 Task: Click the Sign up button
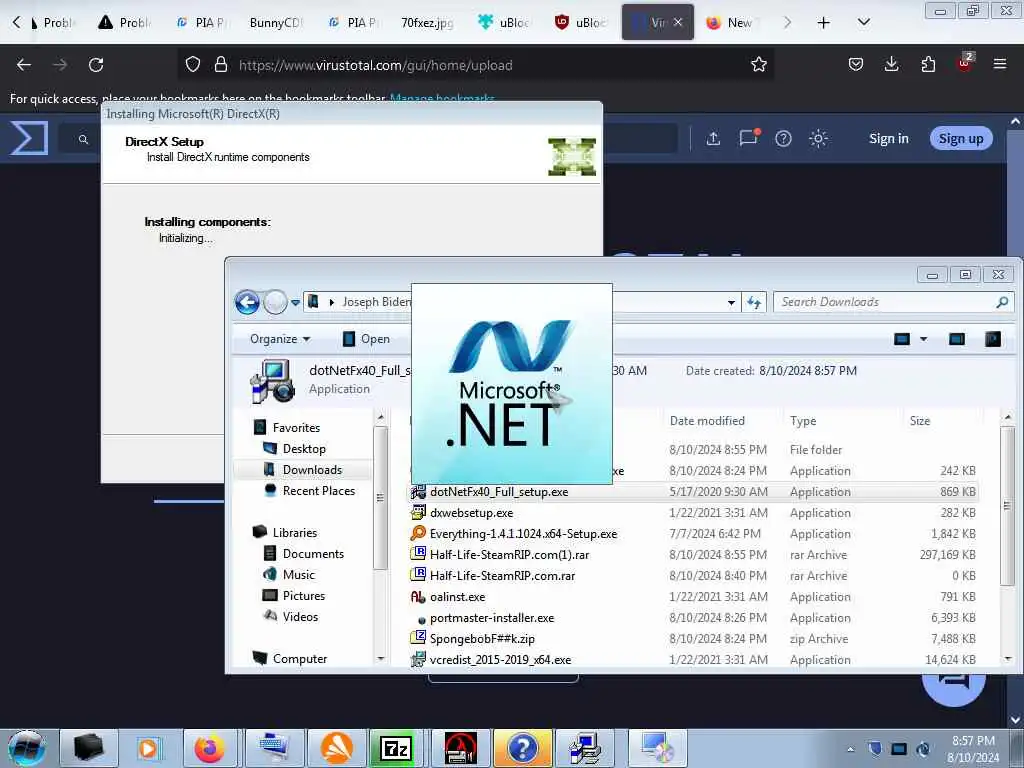[x=961, y=138]
